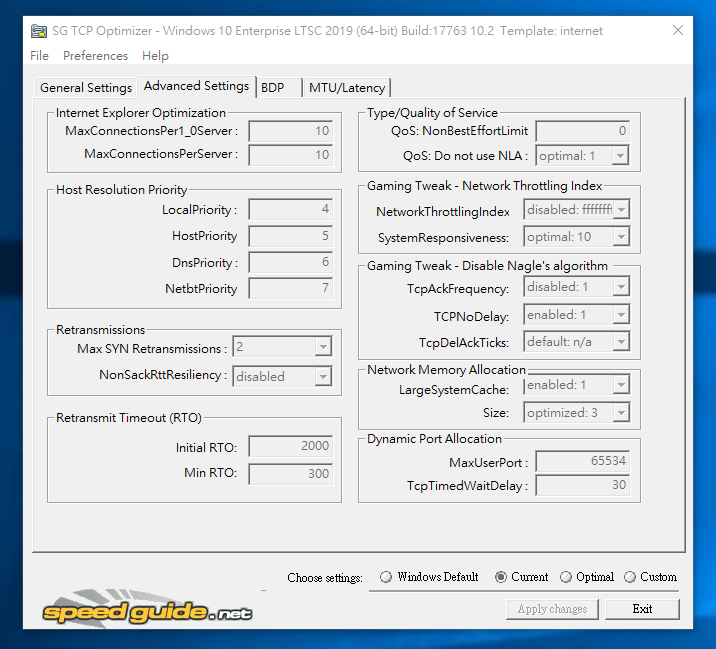This screenshot has height=649, width=716.
Task: Click the 'Retransmissions' group label
Action: (x=100, y=330)
